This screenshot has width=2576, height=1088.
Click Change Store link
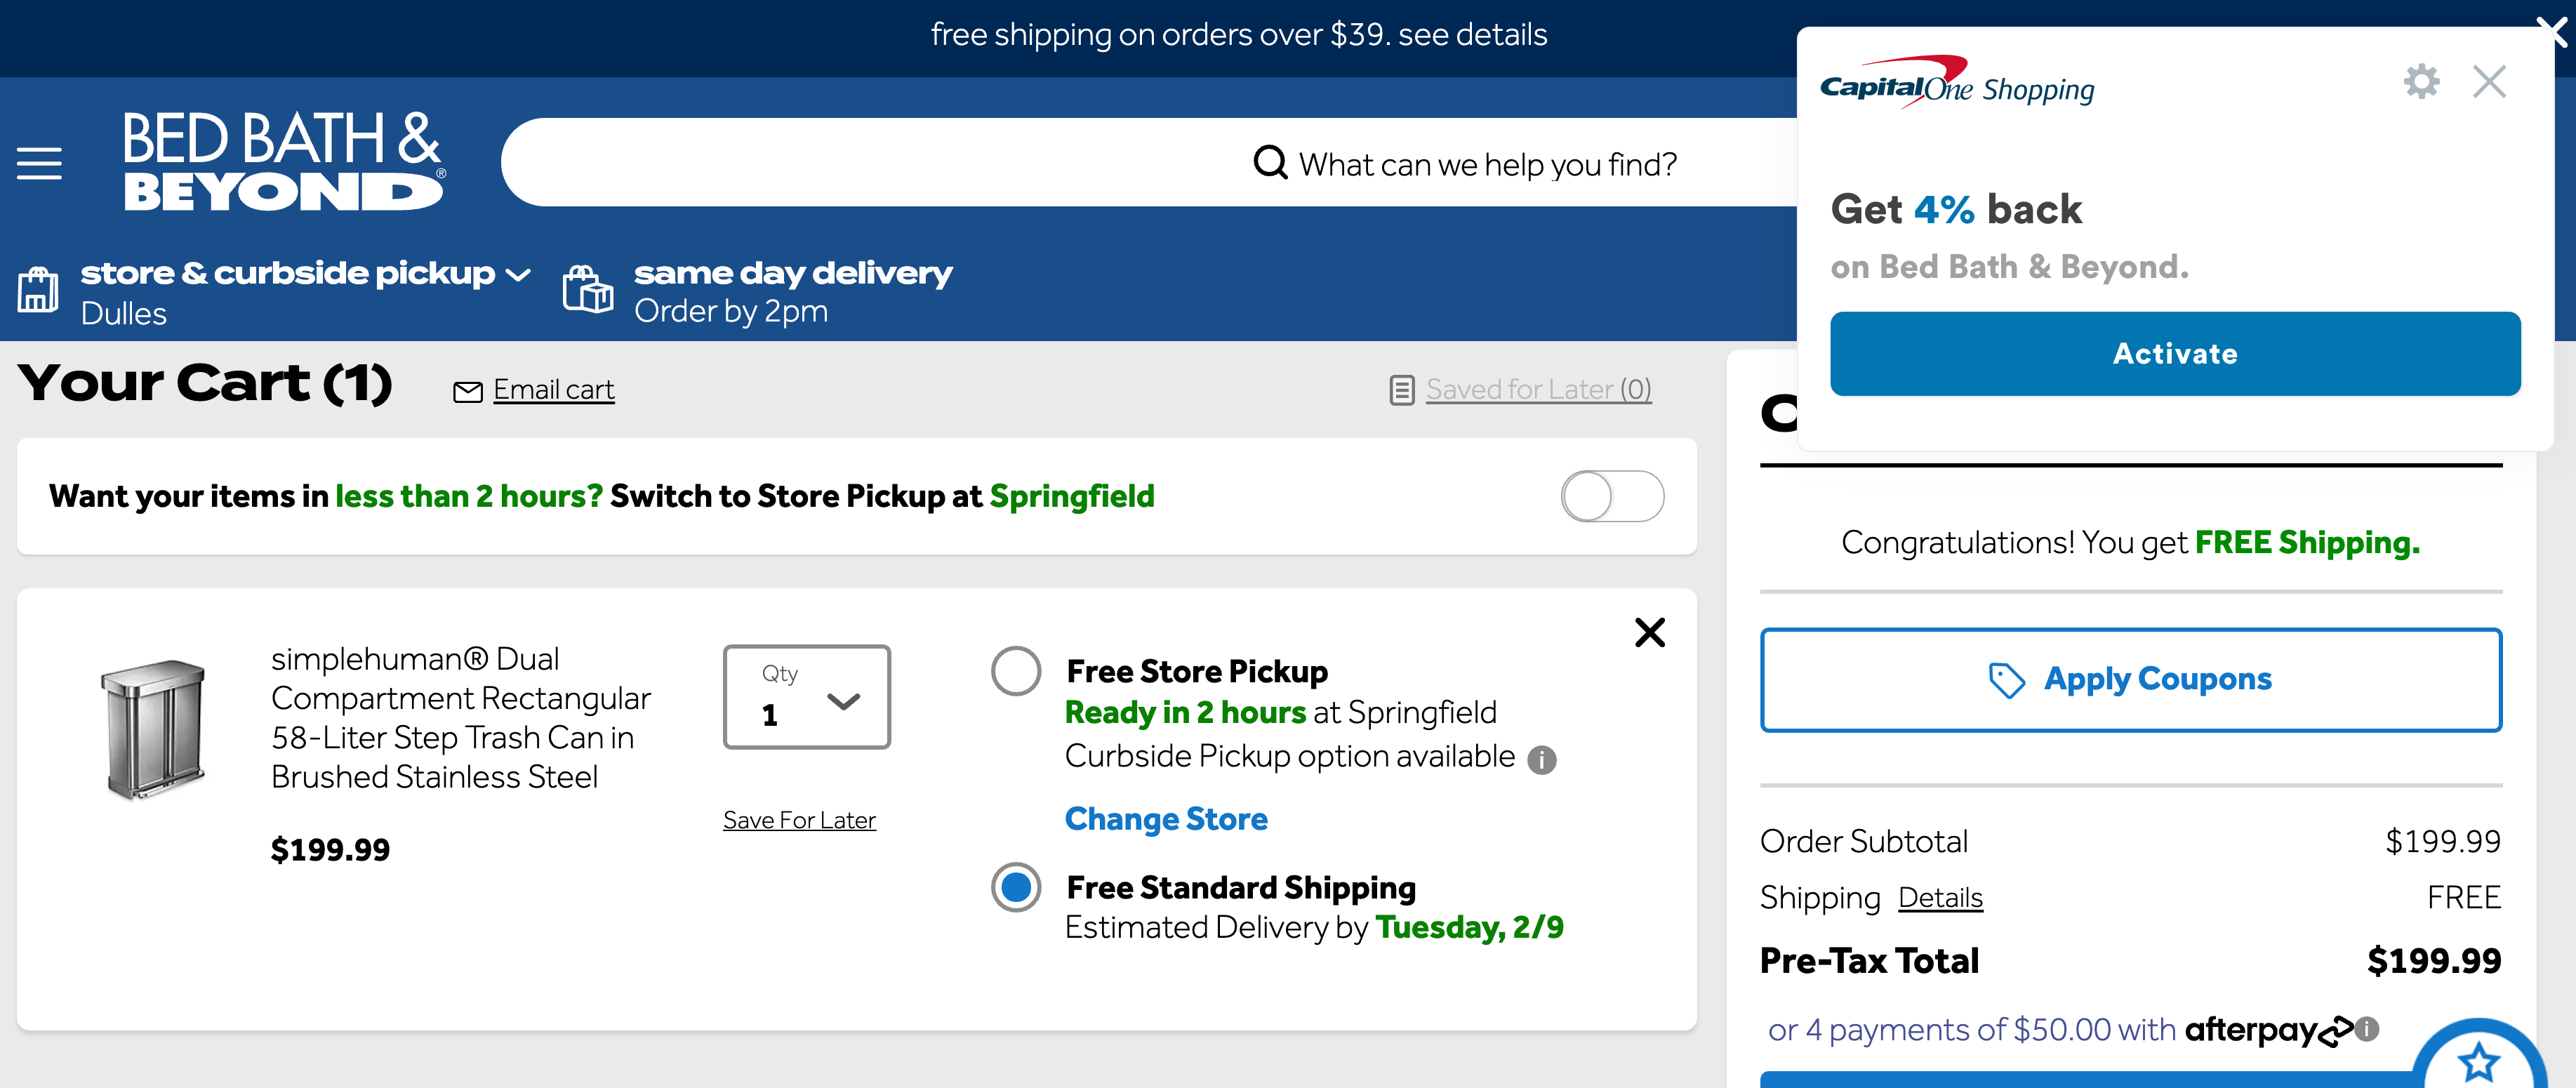1166,819
